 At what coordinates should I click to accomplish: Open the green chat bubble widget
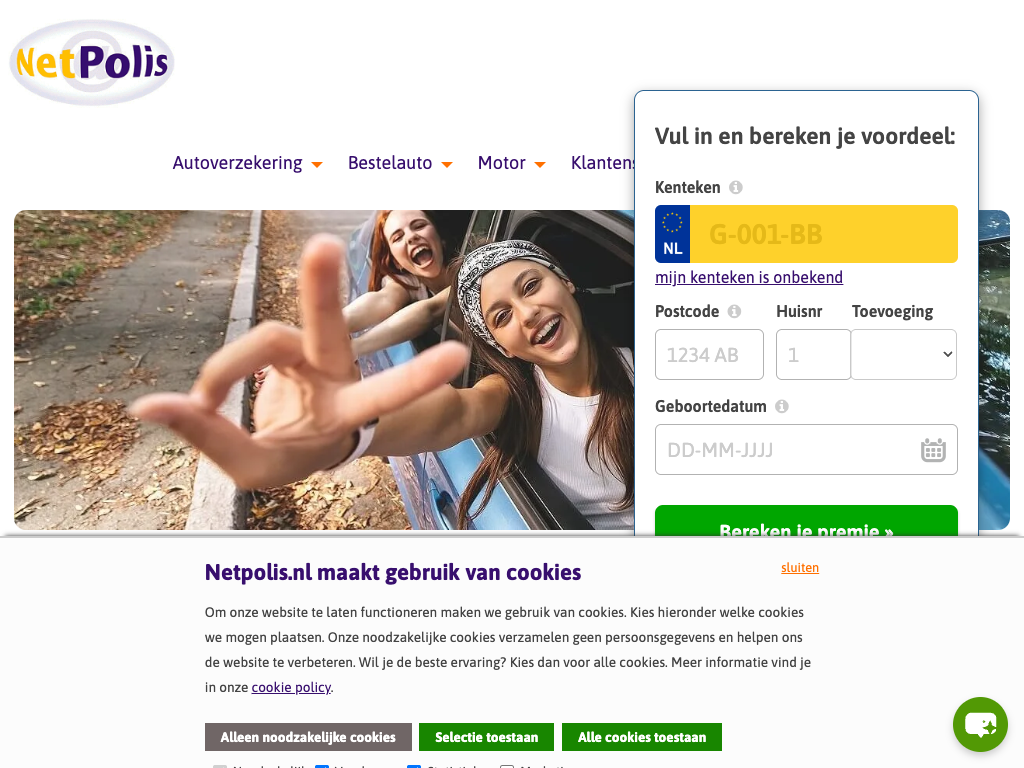[980, 724]
